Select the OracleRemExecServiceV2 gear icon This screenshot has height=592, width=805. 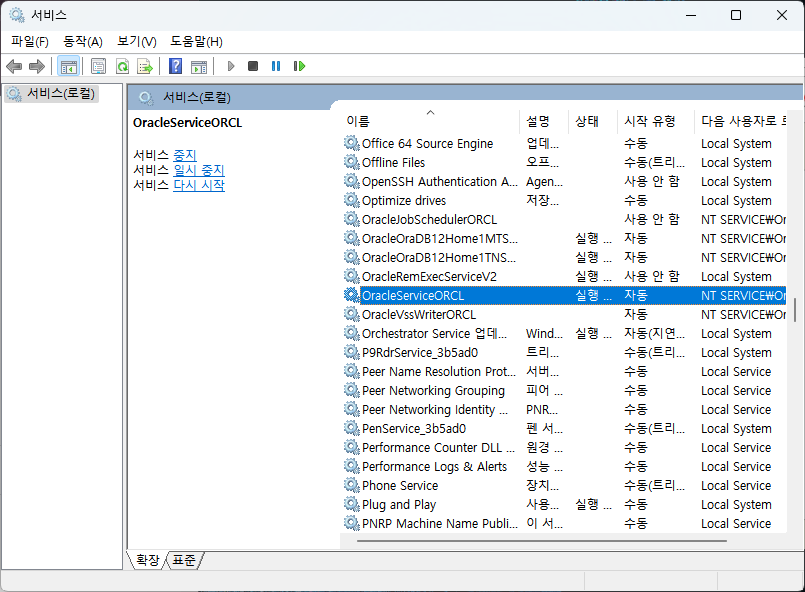coord(352,276)
